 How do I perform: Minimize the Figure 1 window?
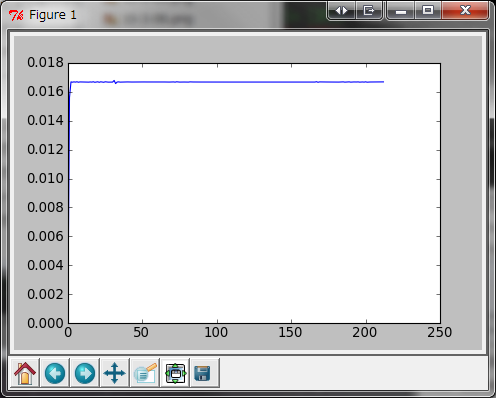[x=401, y=11]
